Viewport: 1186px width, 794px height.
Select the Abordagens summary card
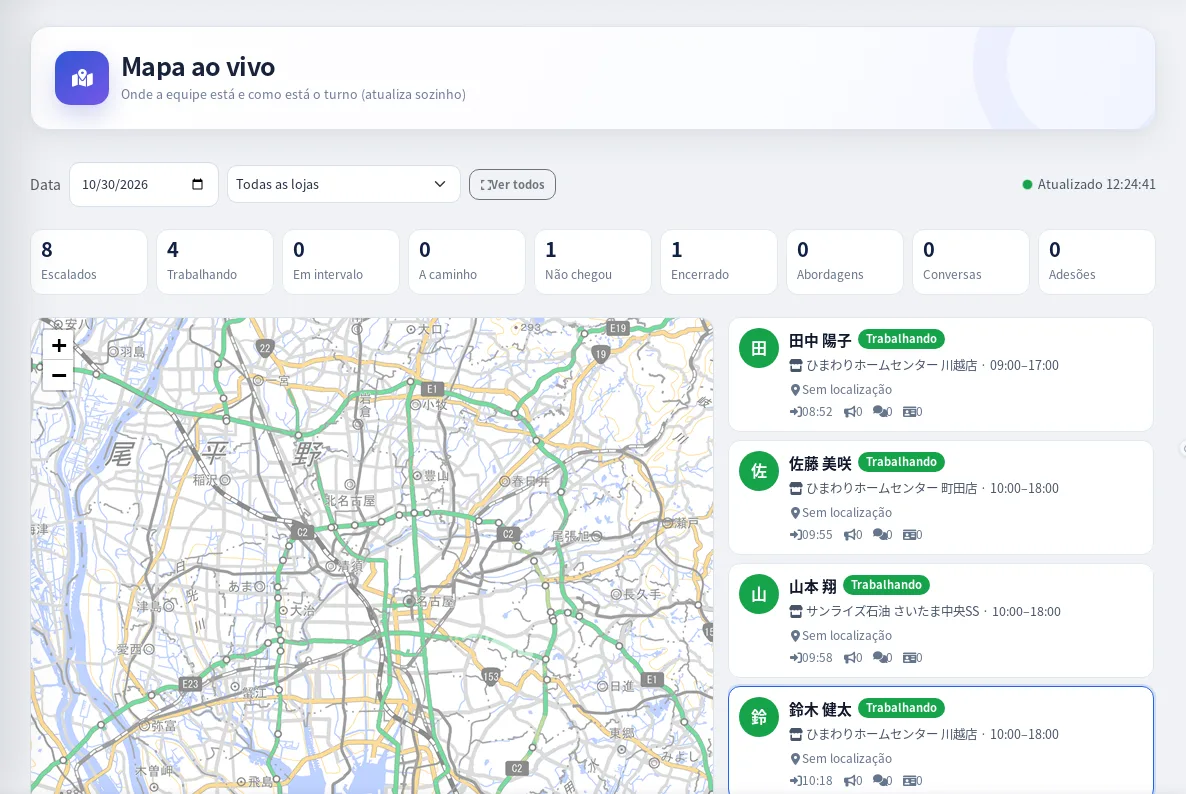tap(845, 262)
